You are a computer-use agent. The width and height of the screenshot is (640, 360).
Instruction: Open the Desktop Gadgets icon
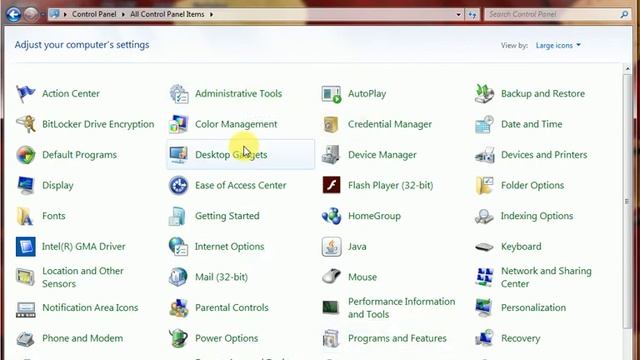179,155
